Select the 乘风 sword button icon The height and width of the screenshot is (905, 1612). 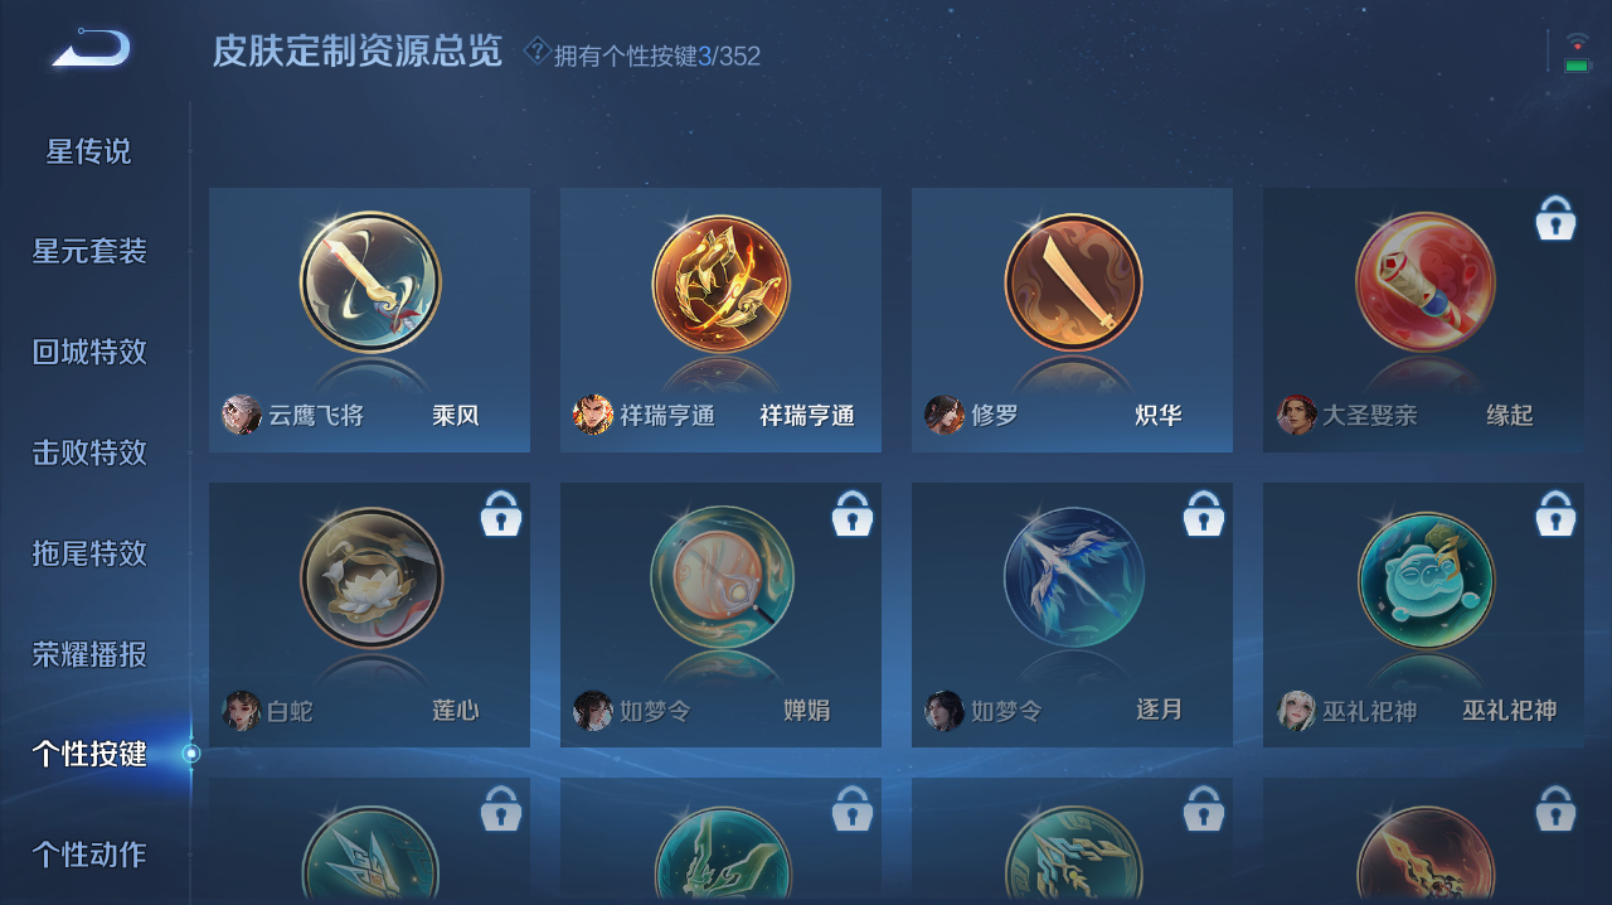370,283
